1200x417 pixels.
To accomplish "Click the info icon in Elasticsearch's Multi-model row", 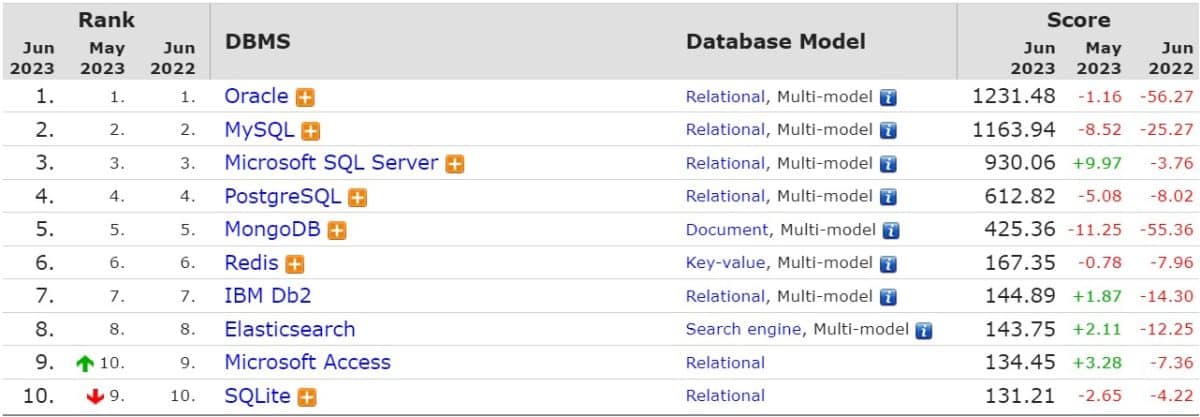I will pyautogui.click(x=924, y=330).
